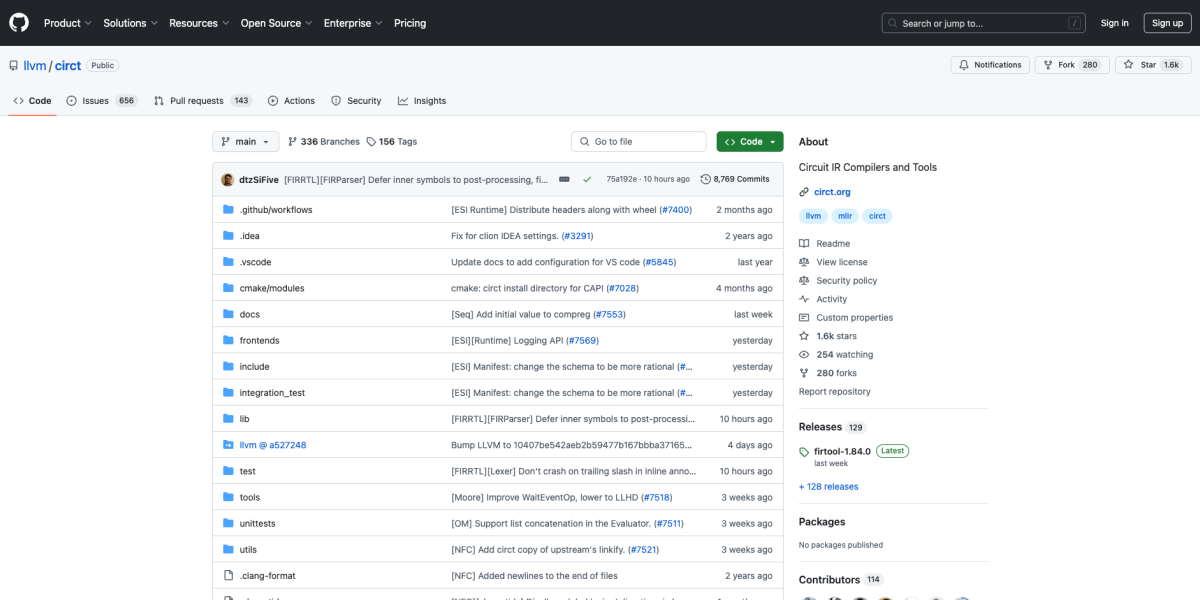Open the main branch dropdown
The height and width of the screenshot is (600, 1200).
(245, 142)
